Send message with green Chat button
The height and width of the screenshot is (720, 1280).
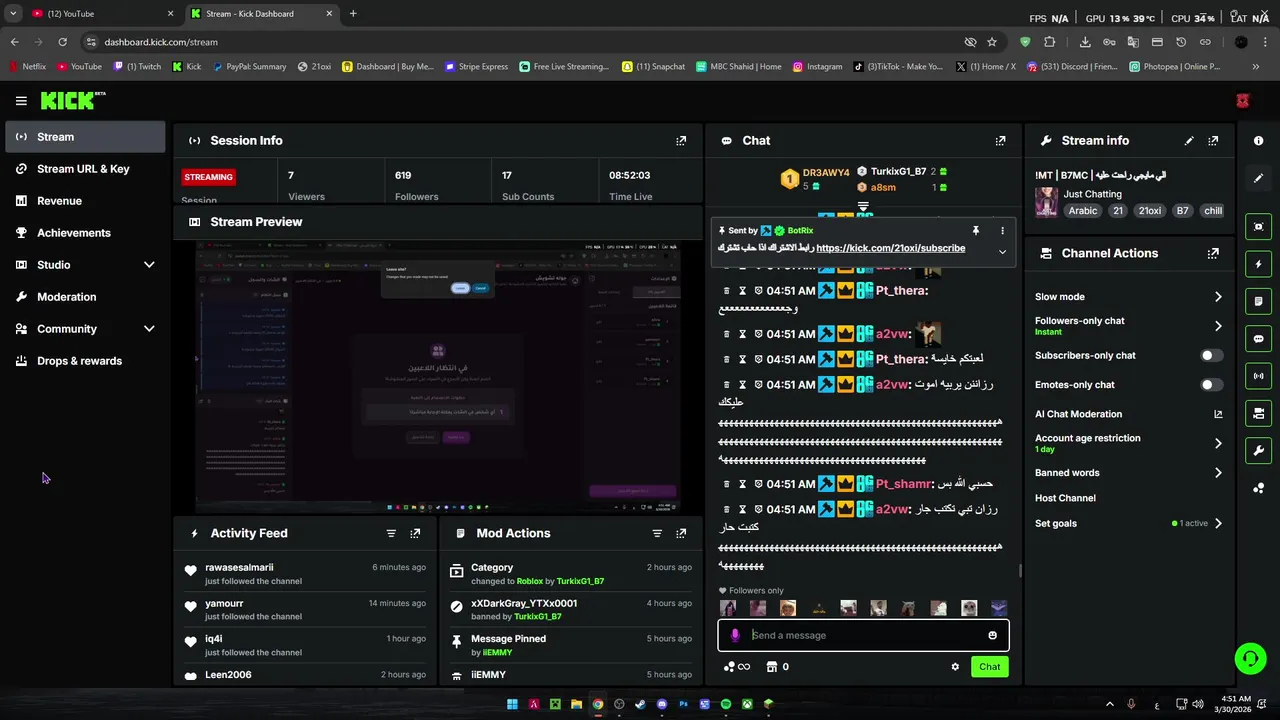click(x=989, y=667)
